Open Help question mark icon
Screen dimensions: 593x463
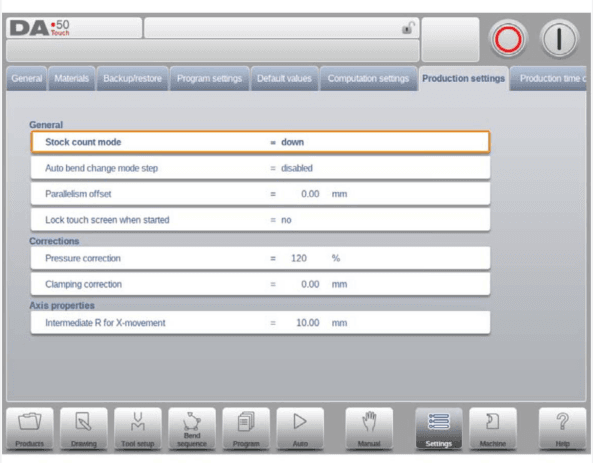562,429
